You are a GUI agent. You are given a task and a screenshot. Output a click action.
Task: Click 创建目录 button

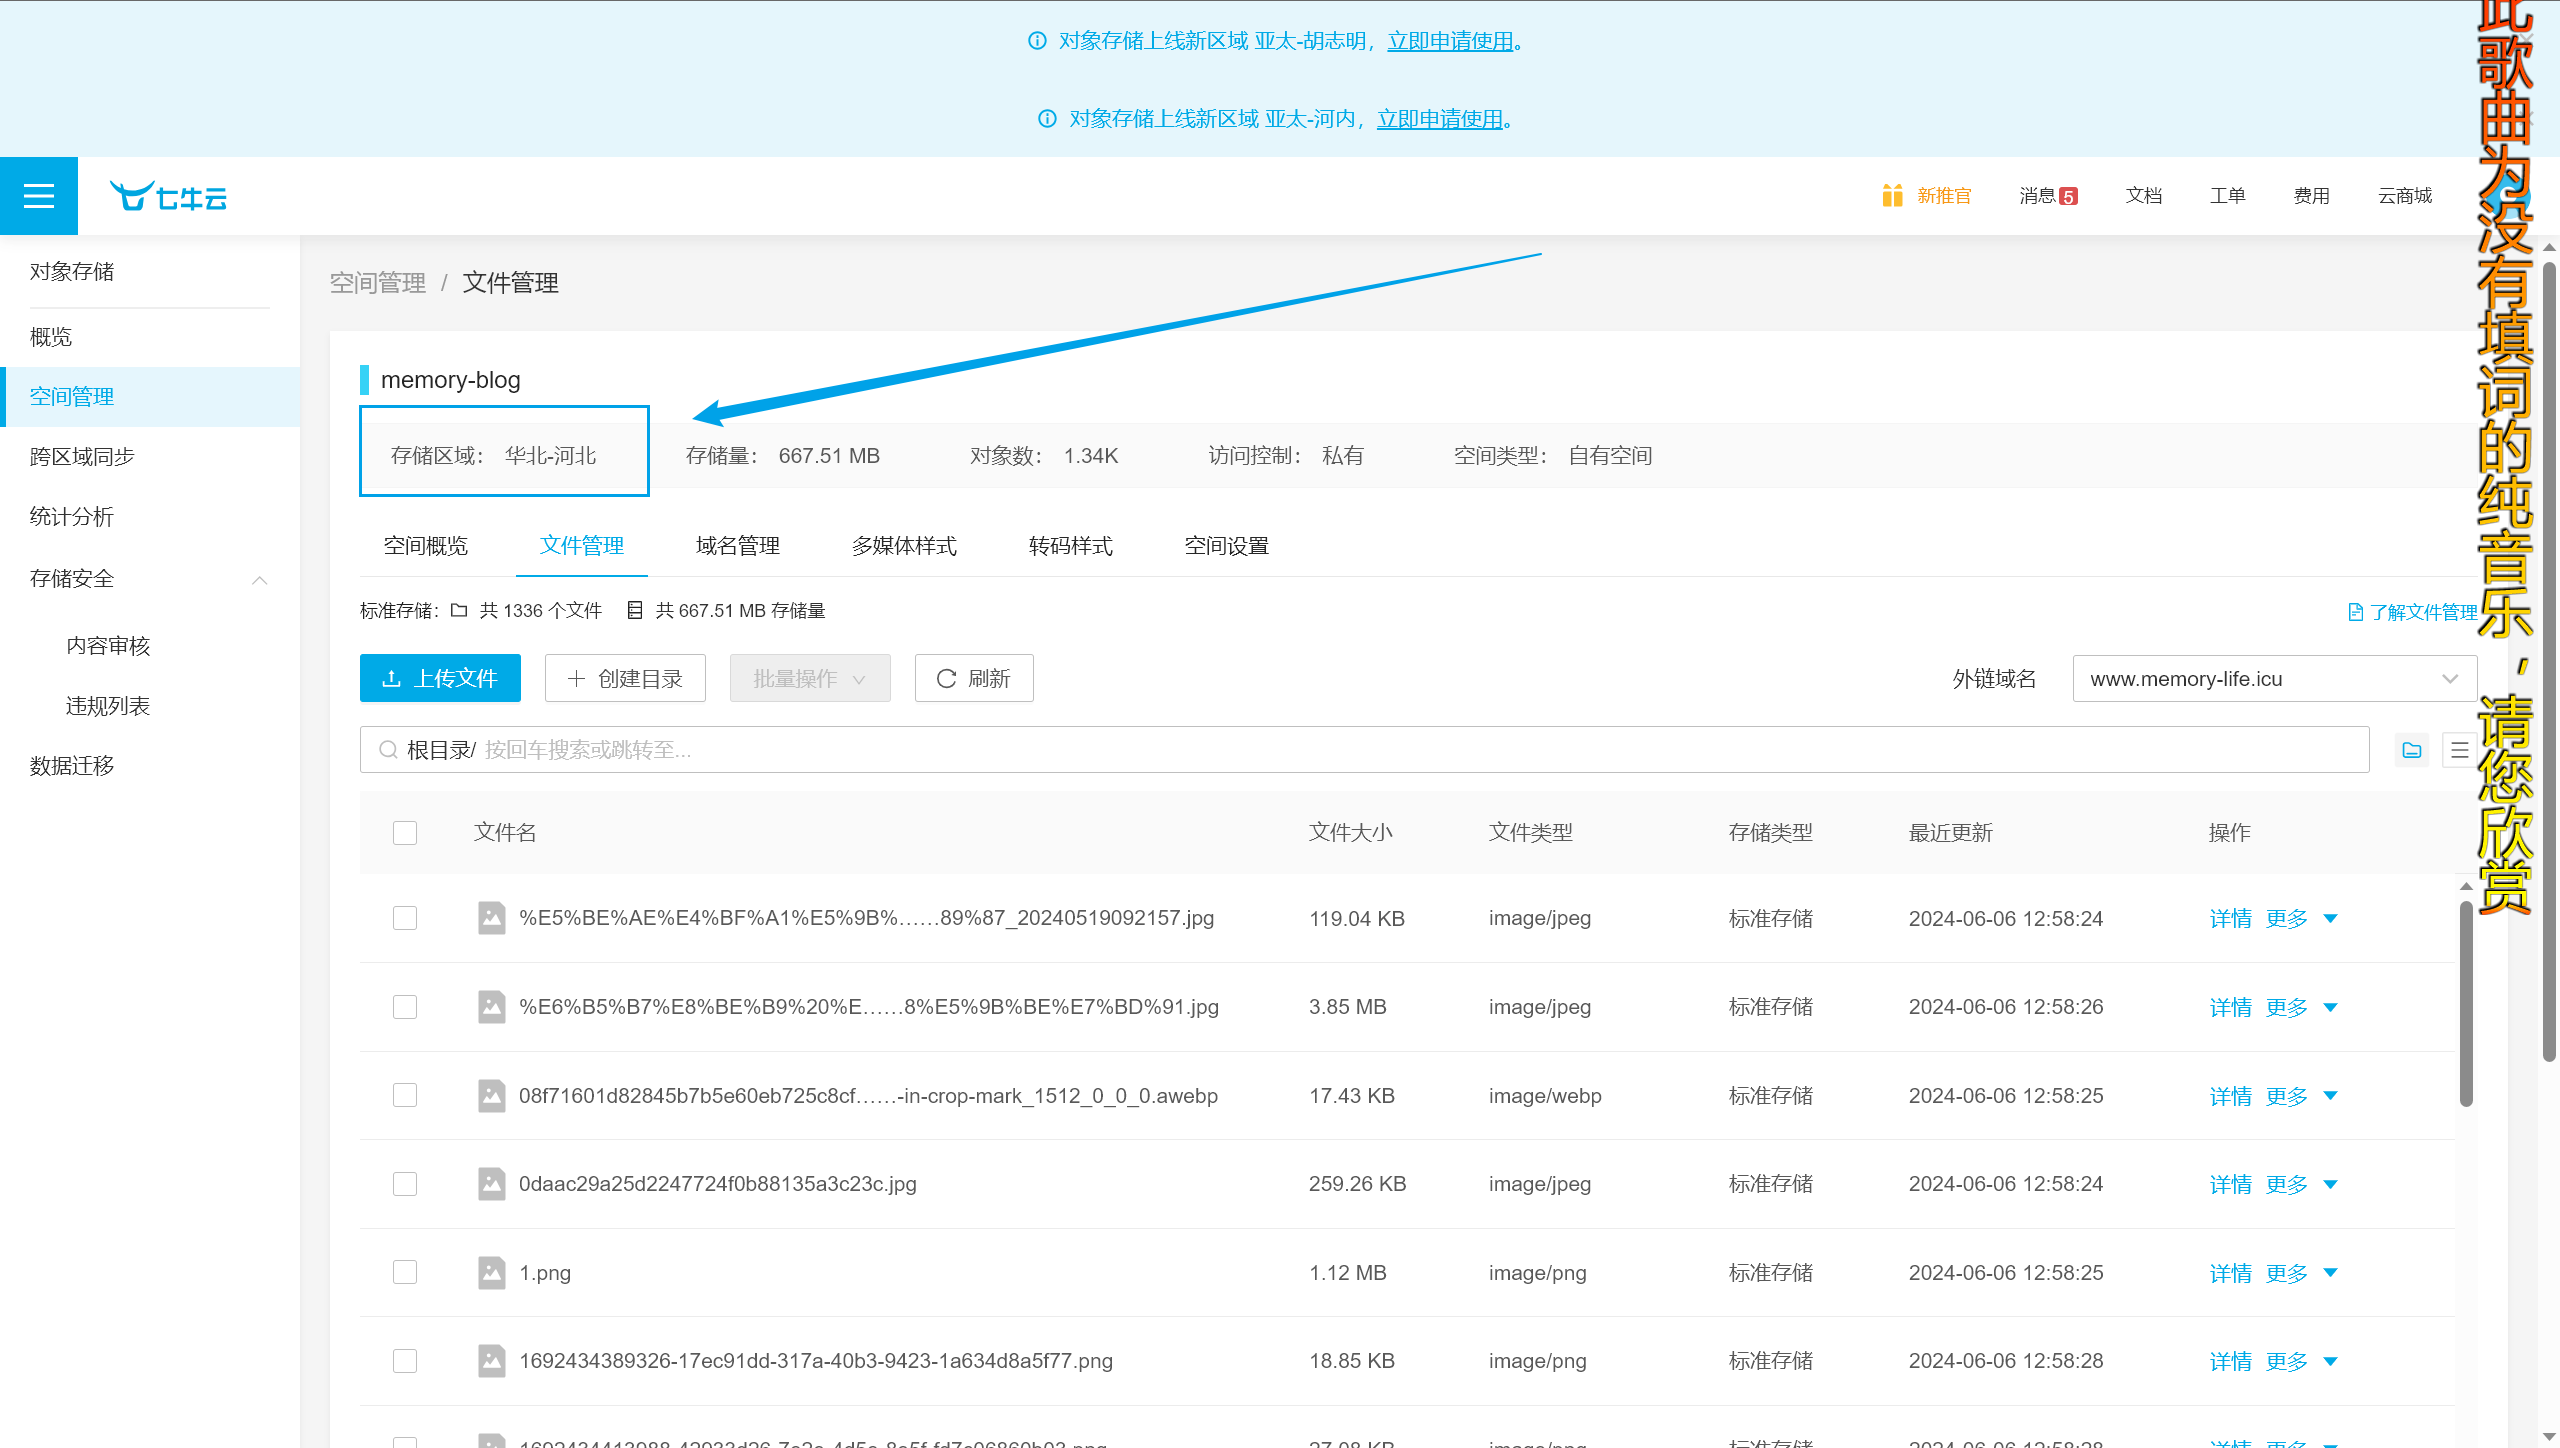click(625, 678)
